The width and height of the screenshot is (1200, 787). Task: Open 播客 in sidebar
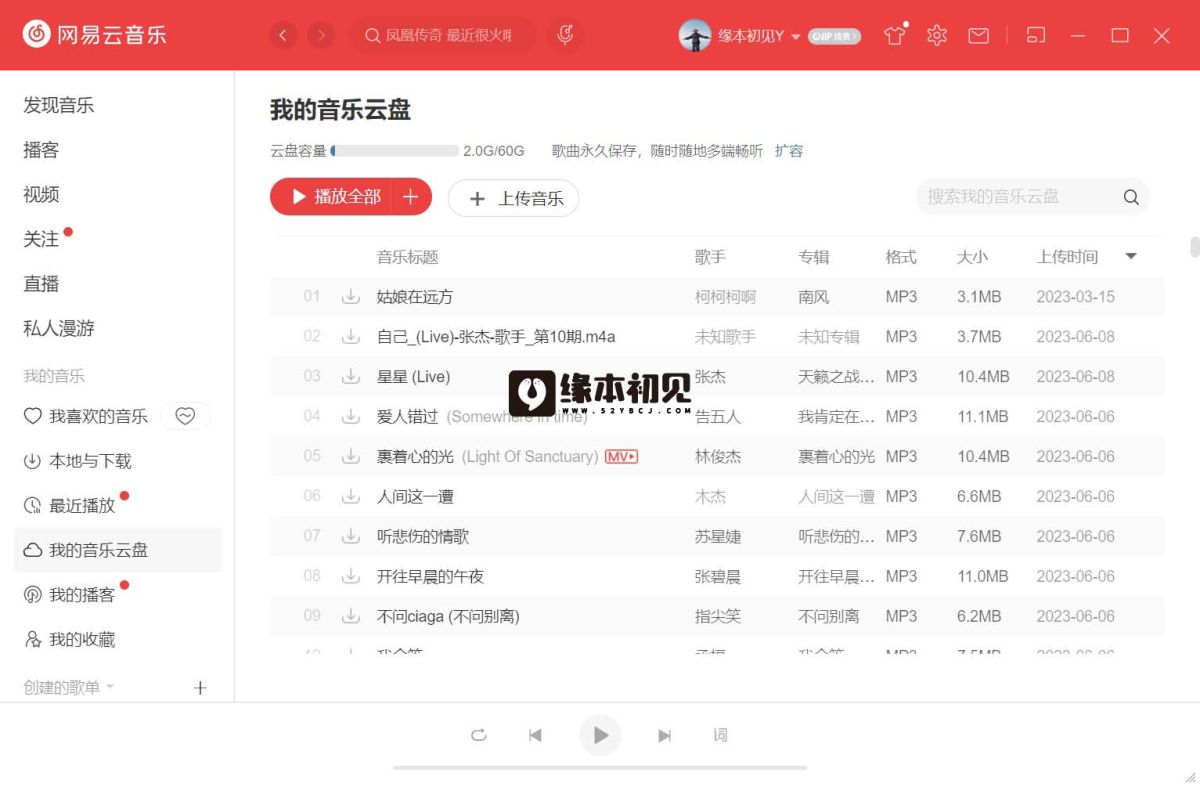coord(41,150)
